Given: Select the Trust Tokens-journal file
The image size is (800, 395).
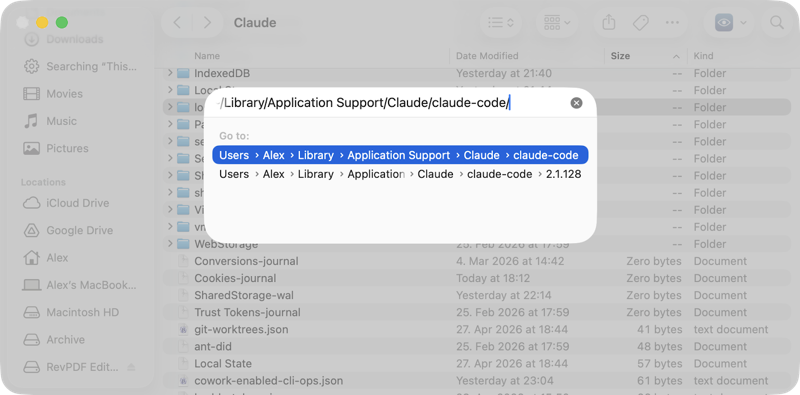Looking at the screenshot, I should point(476,312).
